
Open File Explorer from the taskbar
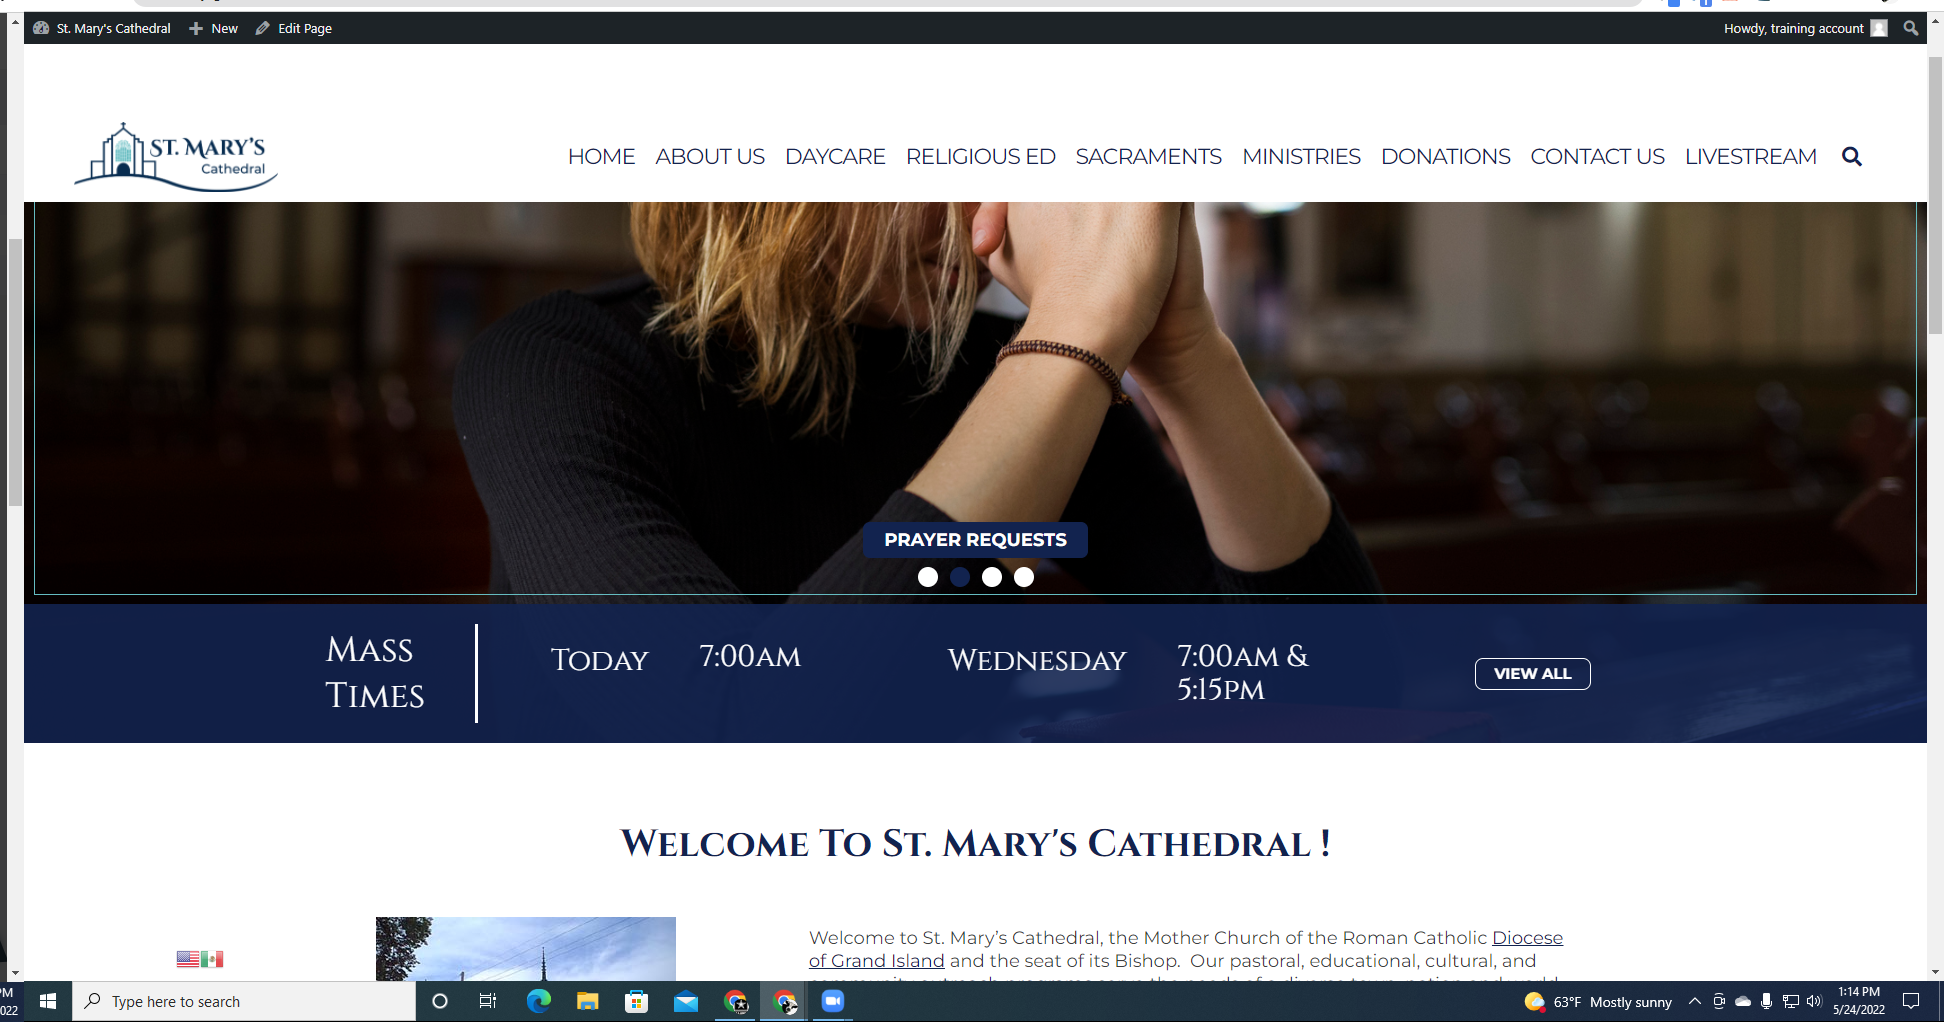(587, 1001)
